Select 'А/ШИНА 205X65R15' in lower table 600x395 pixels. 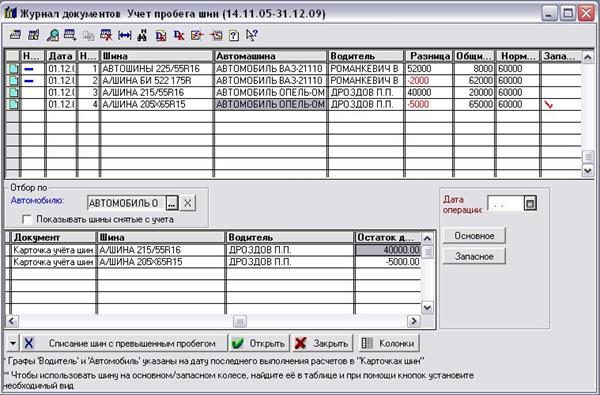point(161,262)
